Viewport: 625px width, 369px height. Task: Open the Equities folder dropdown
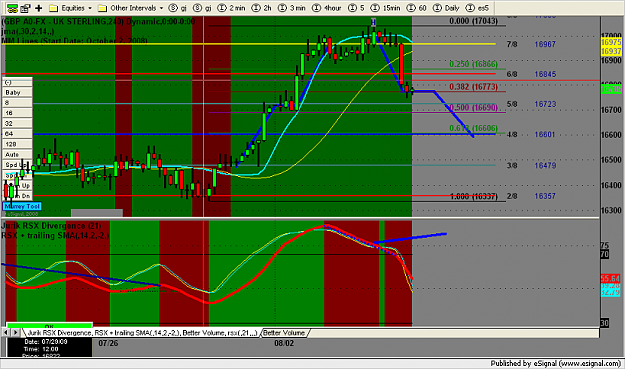coord(71,8)
